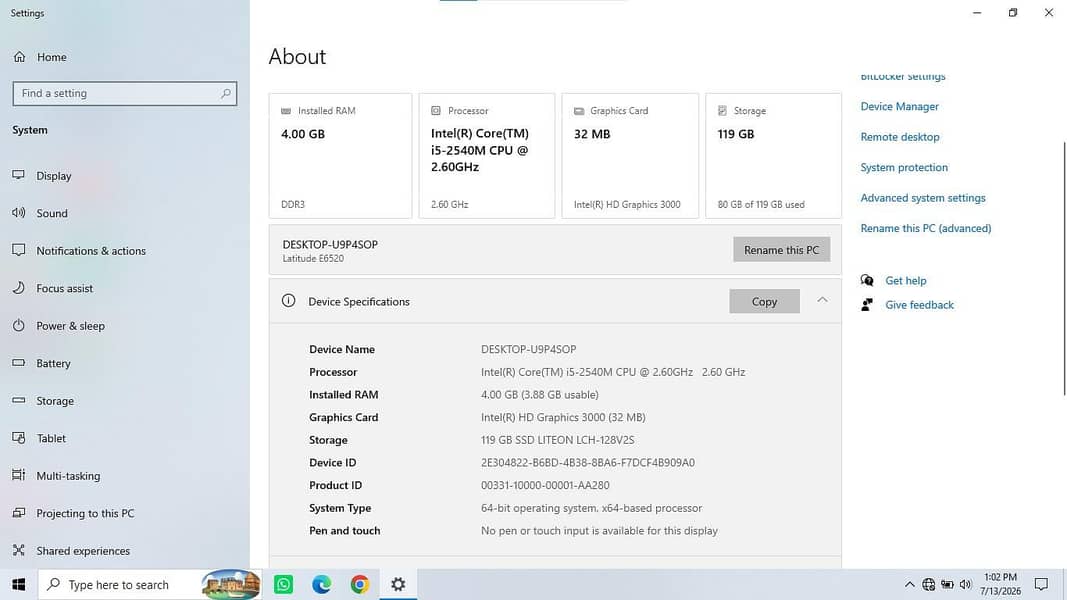Select the Battery icon in sidebar
This screenshot has height=600, width=1067.
[x=18, y=363]
